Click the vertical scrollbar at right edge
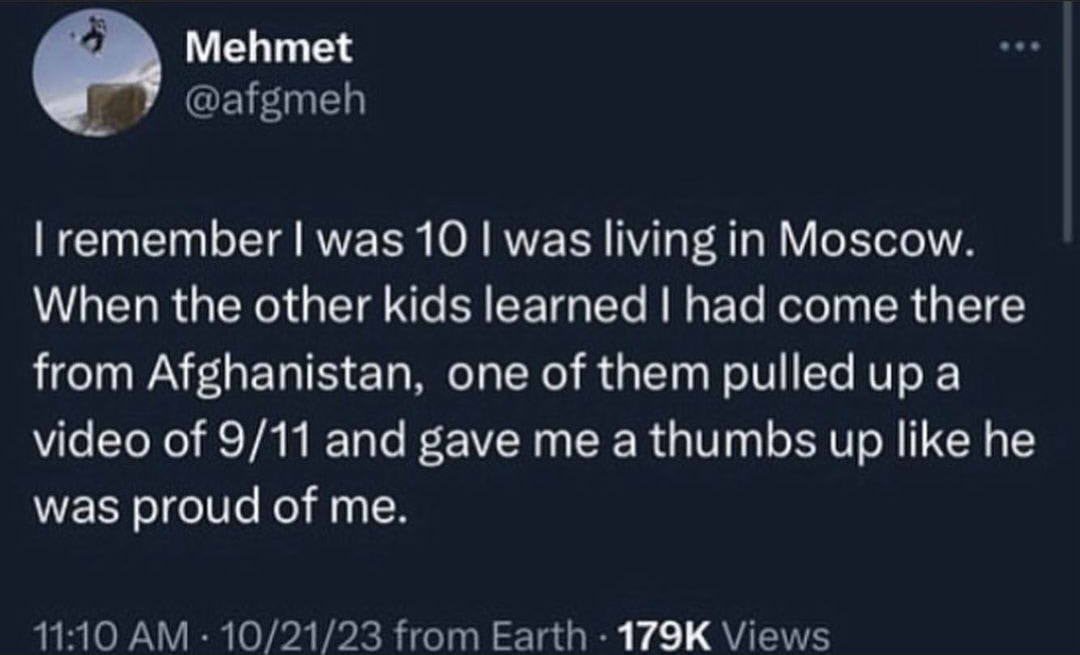The width and height of the screenshot is (1080, 655). (1069, 120)
